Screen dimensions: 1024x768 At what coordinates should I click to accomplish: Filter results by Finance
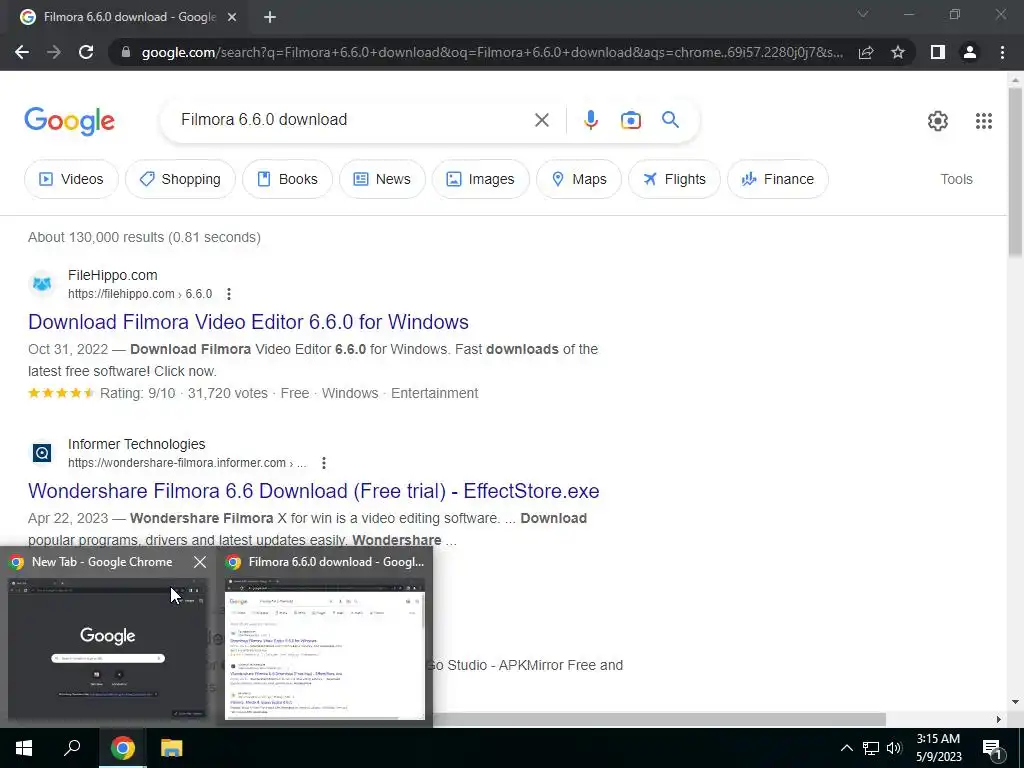coord(777,179)
